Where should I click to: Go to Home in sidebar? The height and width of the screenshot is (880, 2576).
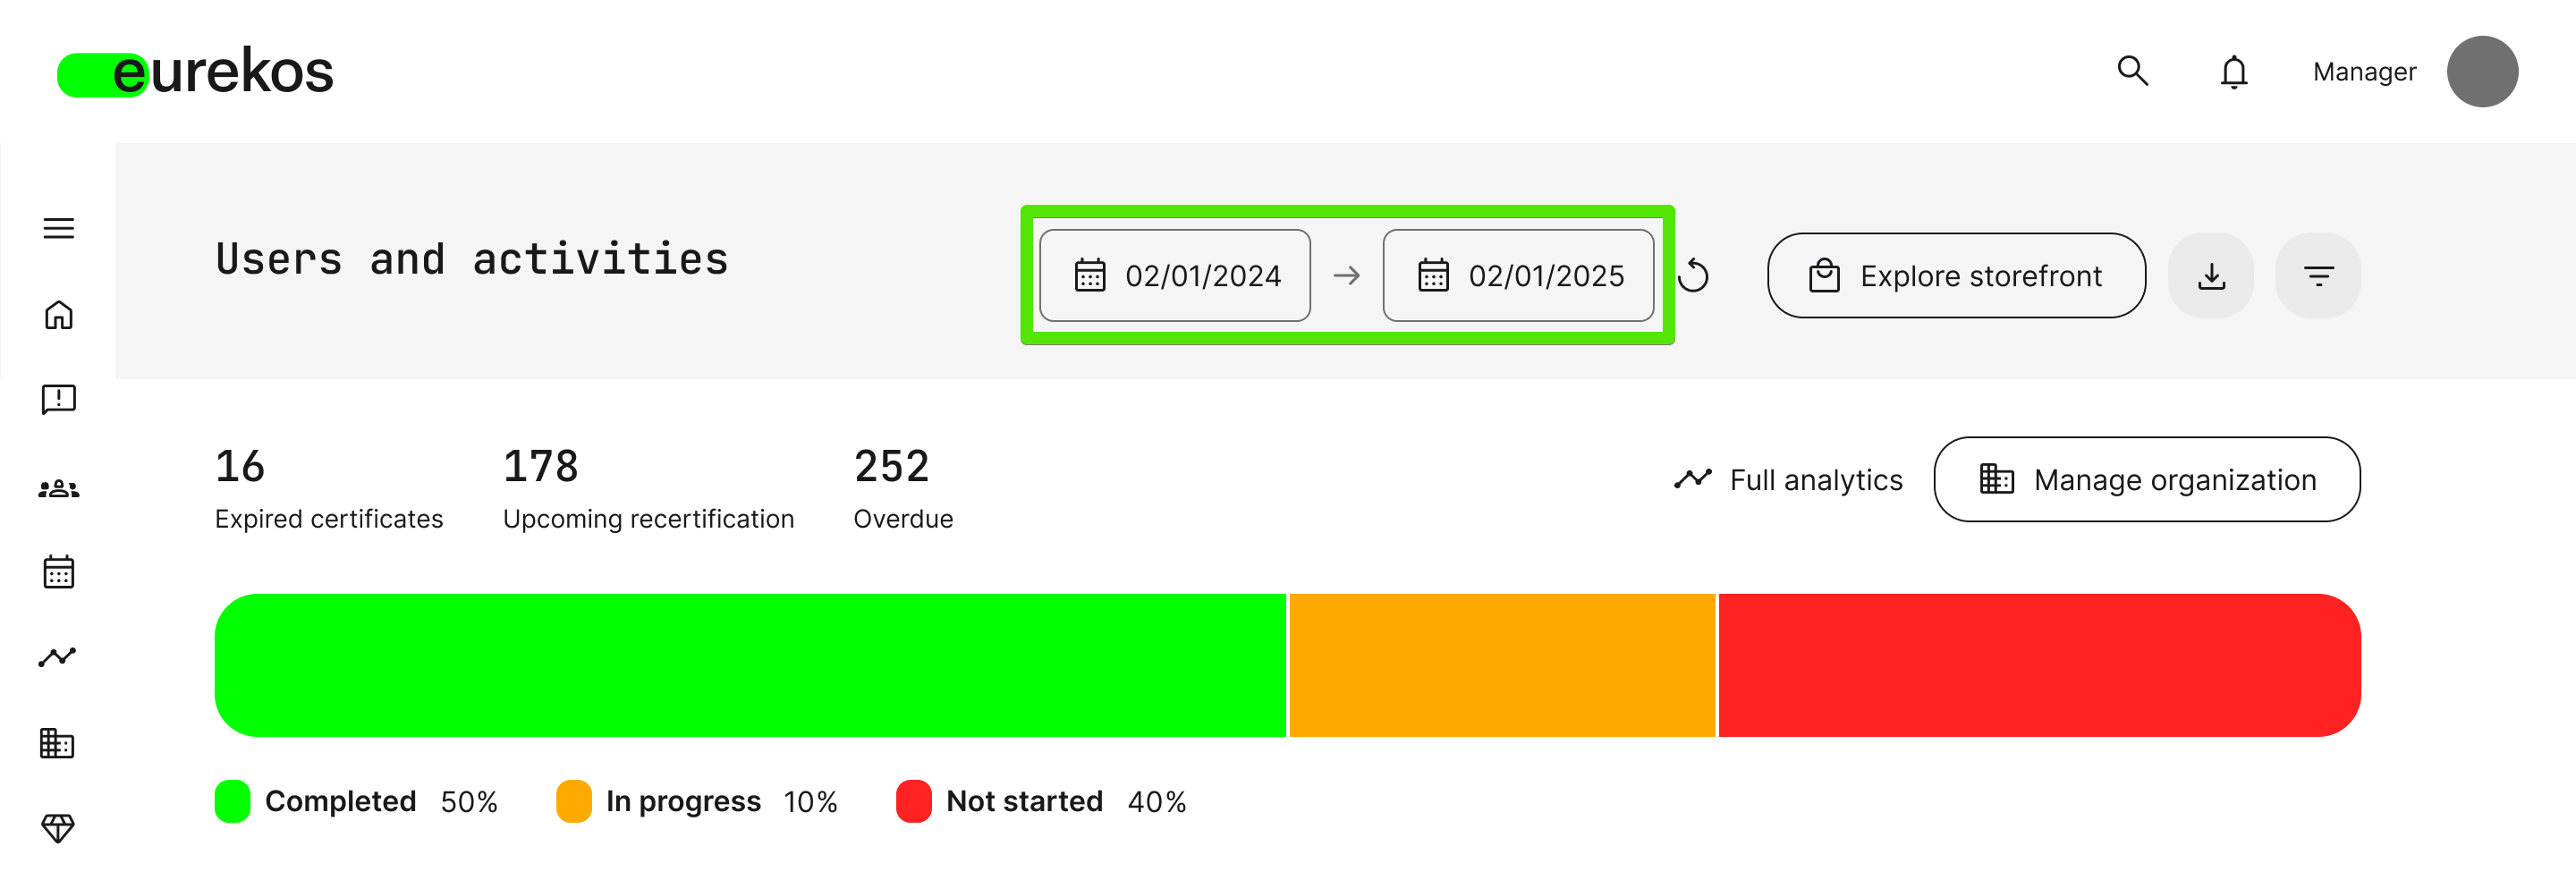coord(59,315)
